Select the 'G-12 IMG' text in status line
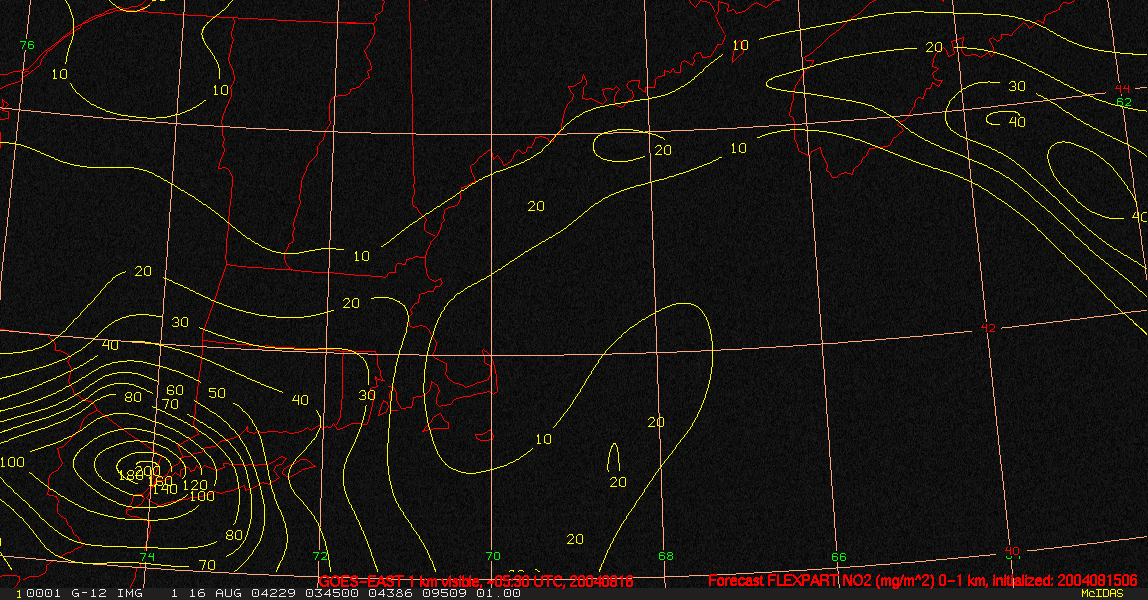The width and height of the screenshot is (1148, 600). (x=105, y=593)
